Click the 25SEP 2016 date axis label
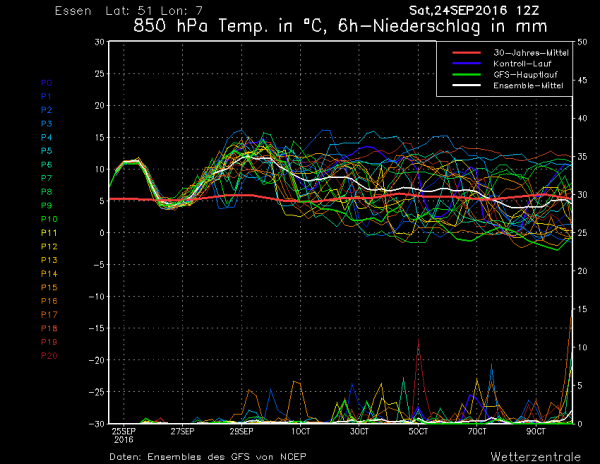The height and width of the screenshot is (464, 600). (124, 435)
